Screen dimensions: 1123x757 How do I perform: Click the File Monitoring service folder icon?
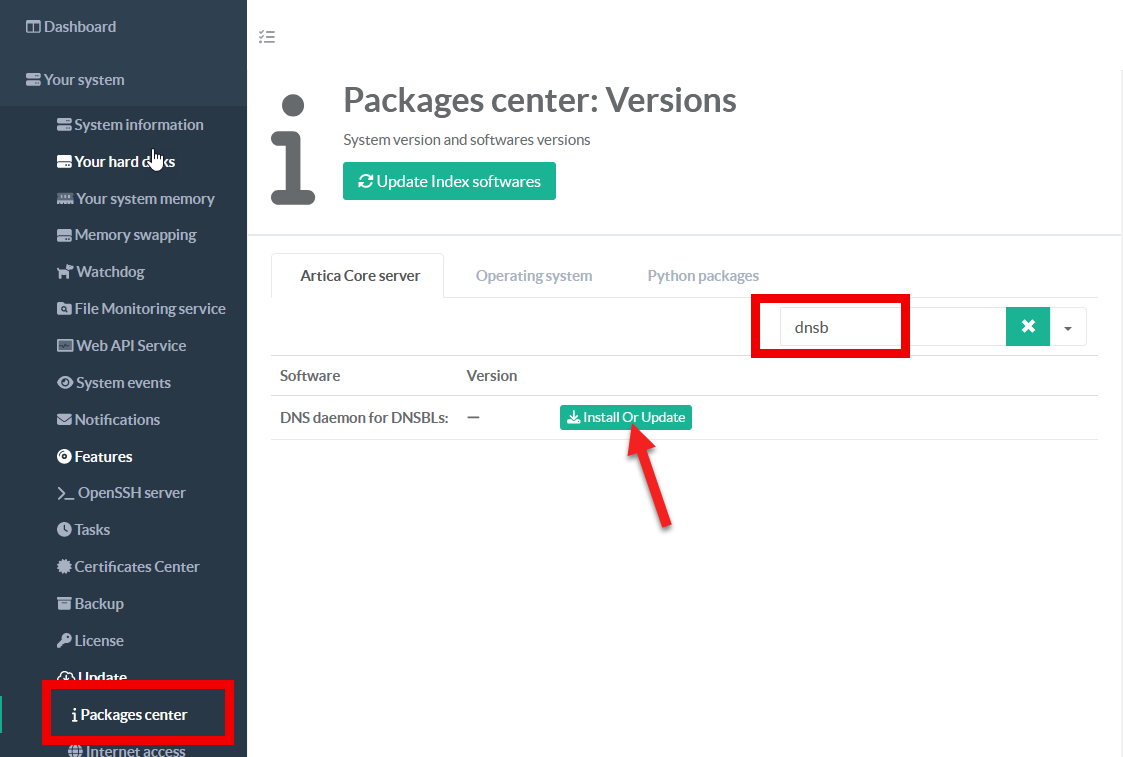64,309
